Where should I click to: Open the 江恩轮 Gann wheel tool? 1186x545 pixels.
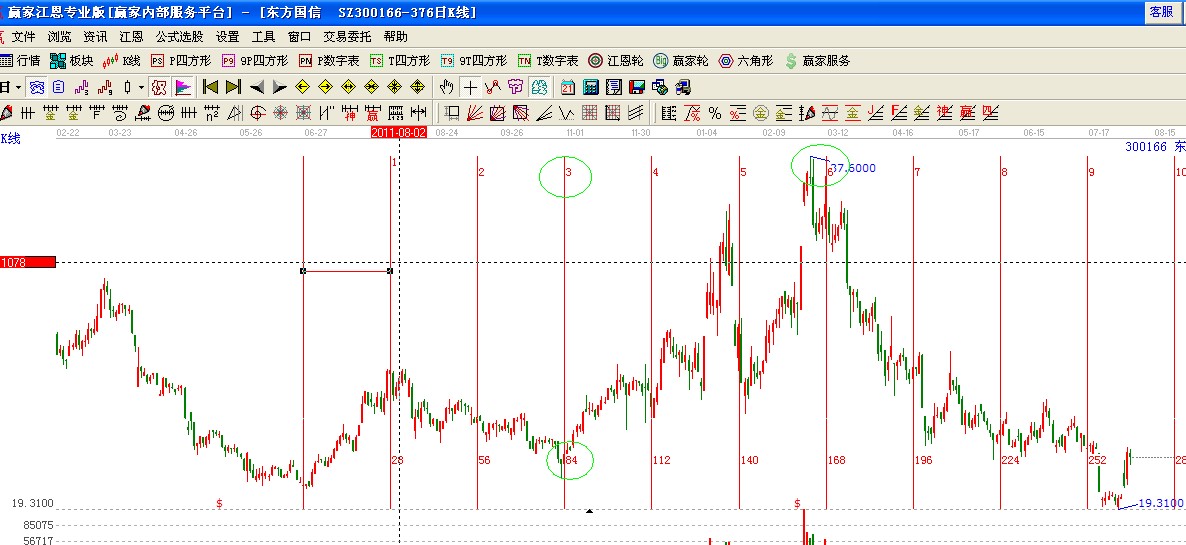pyautogui.click(x=616, y=61)
